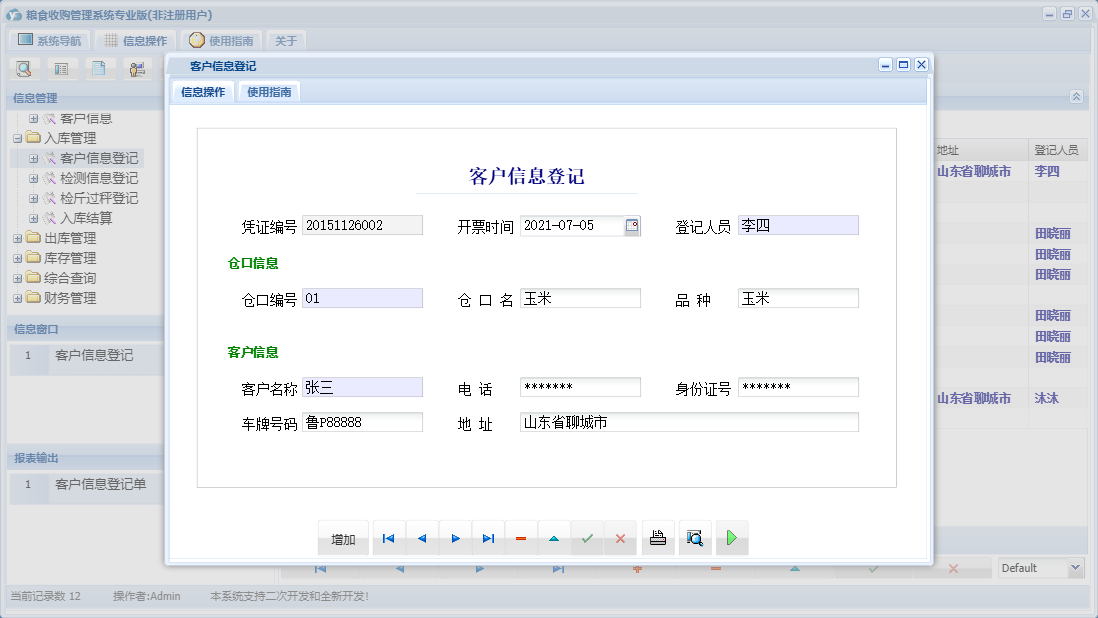Select the list view icon in the toolbar
The image size is (1098, 618).
[61, 68]
